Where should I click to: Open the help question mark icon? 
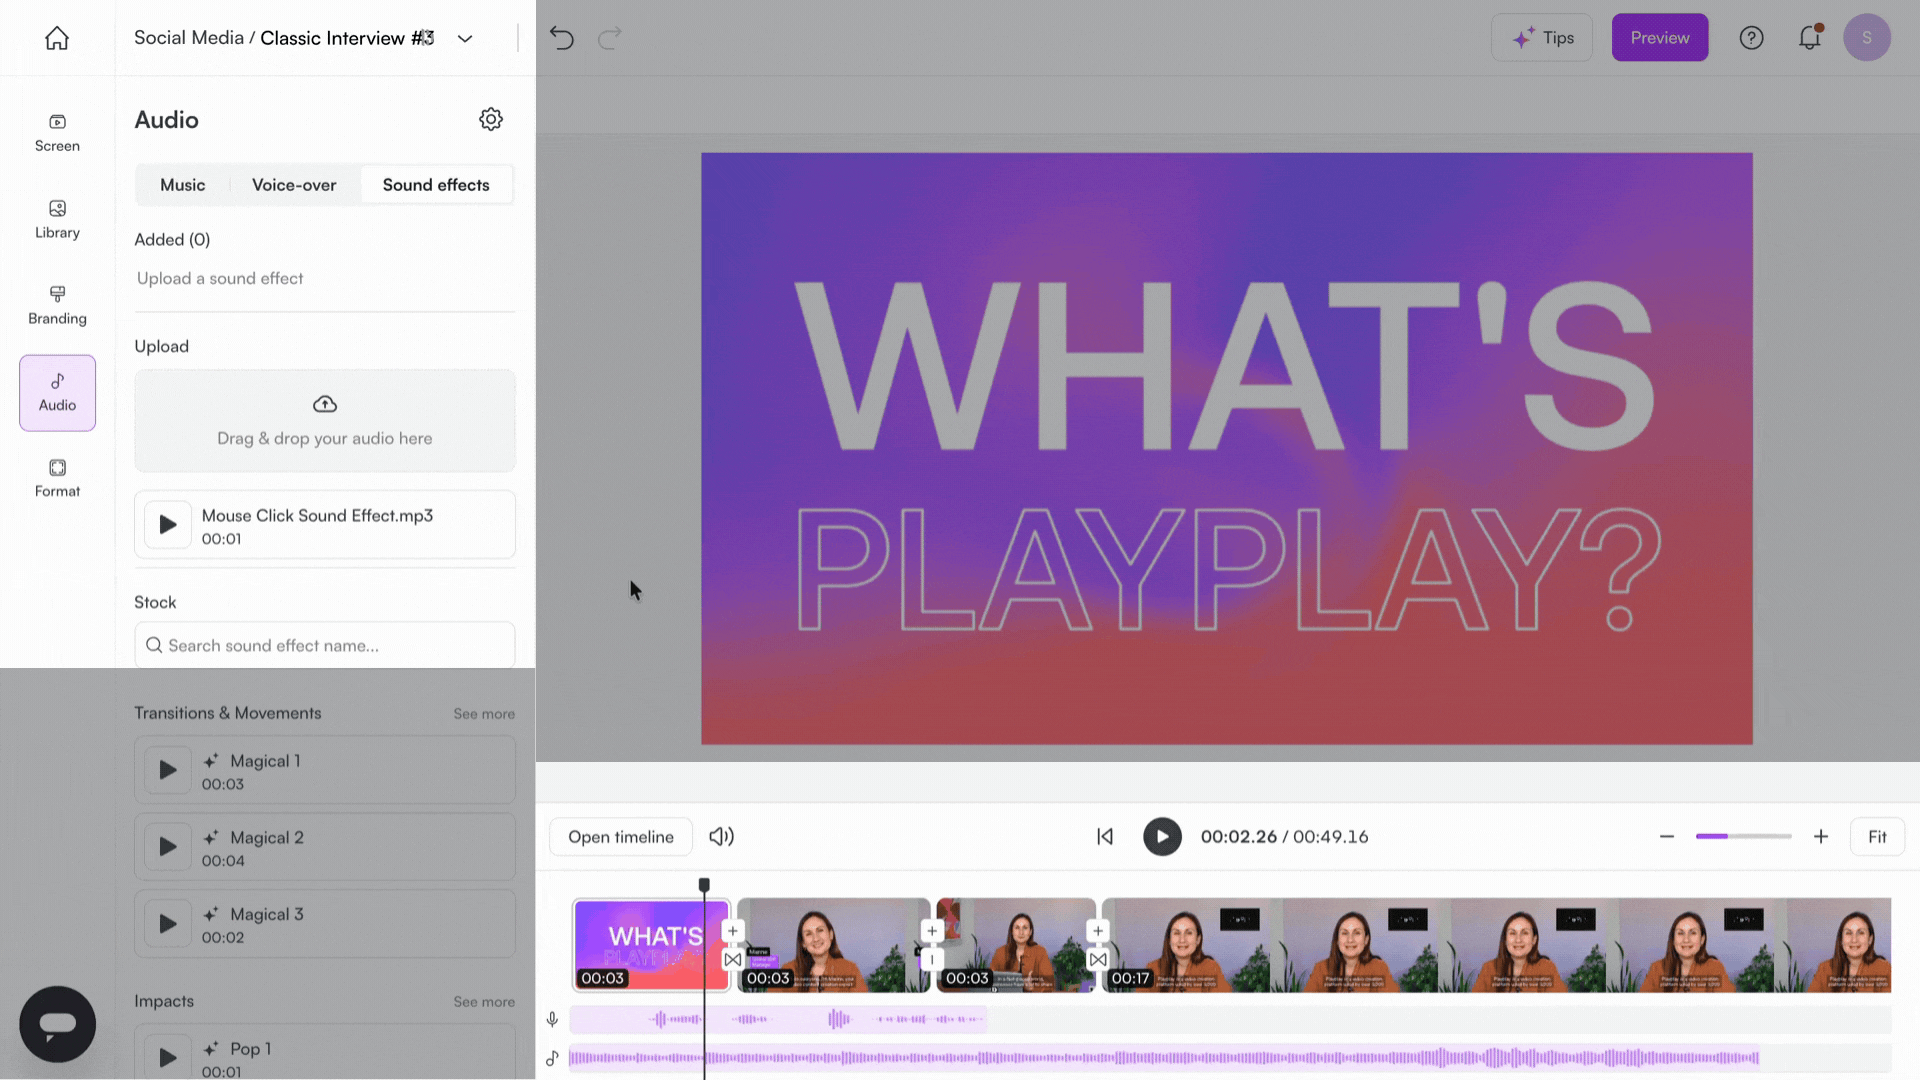tap(1751, 38)
